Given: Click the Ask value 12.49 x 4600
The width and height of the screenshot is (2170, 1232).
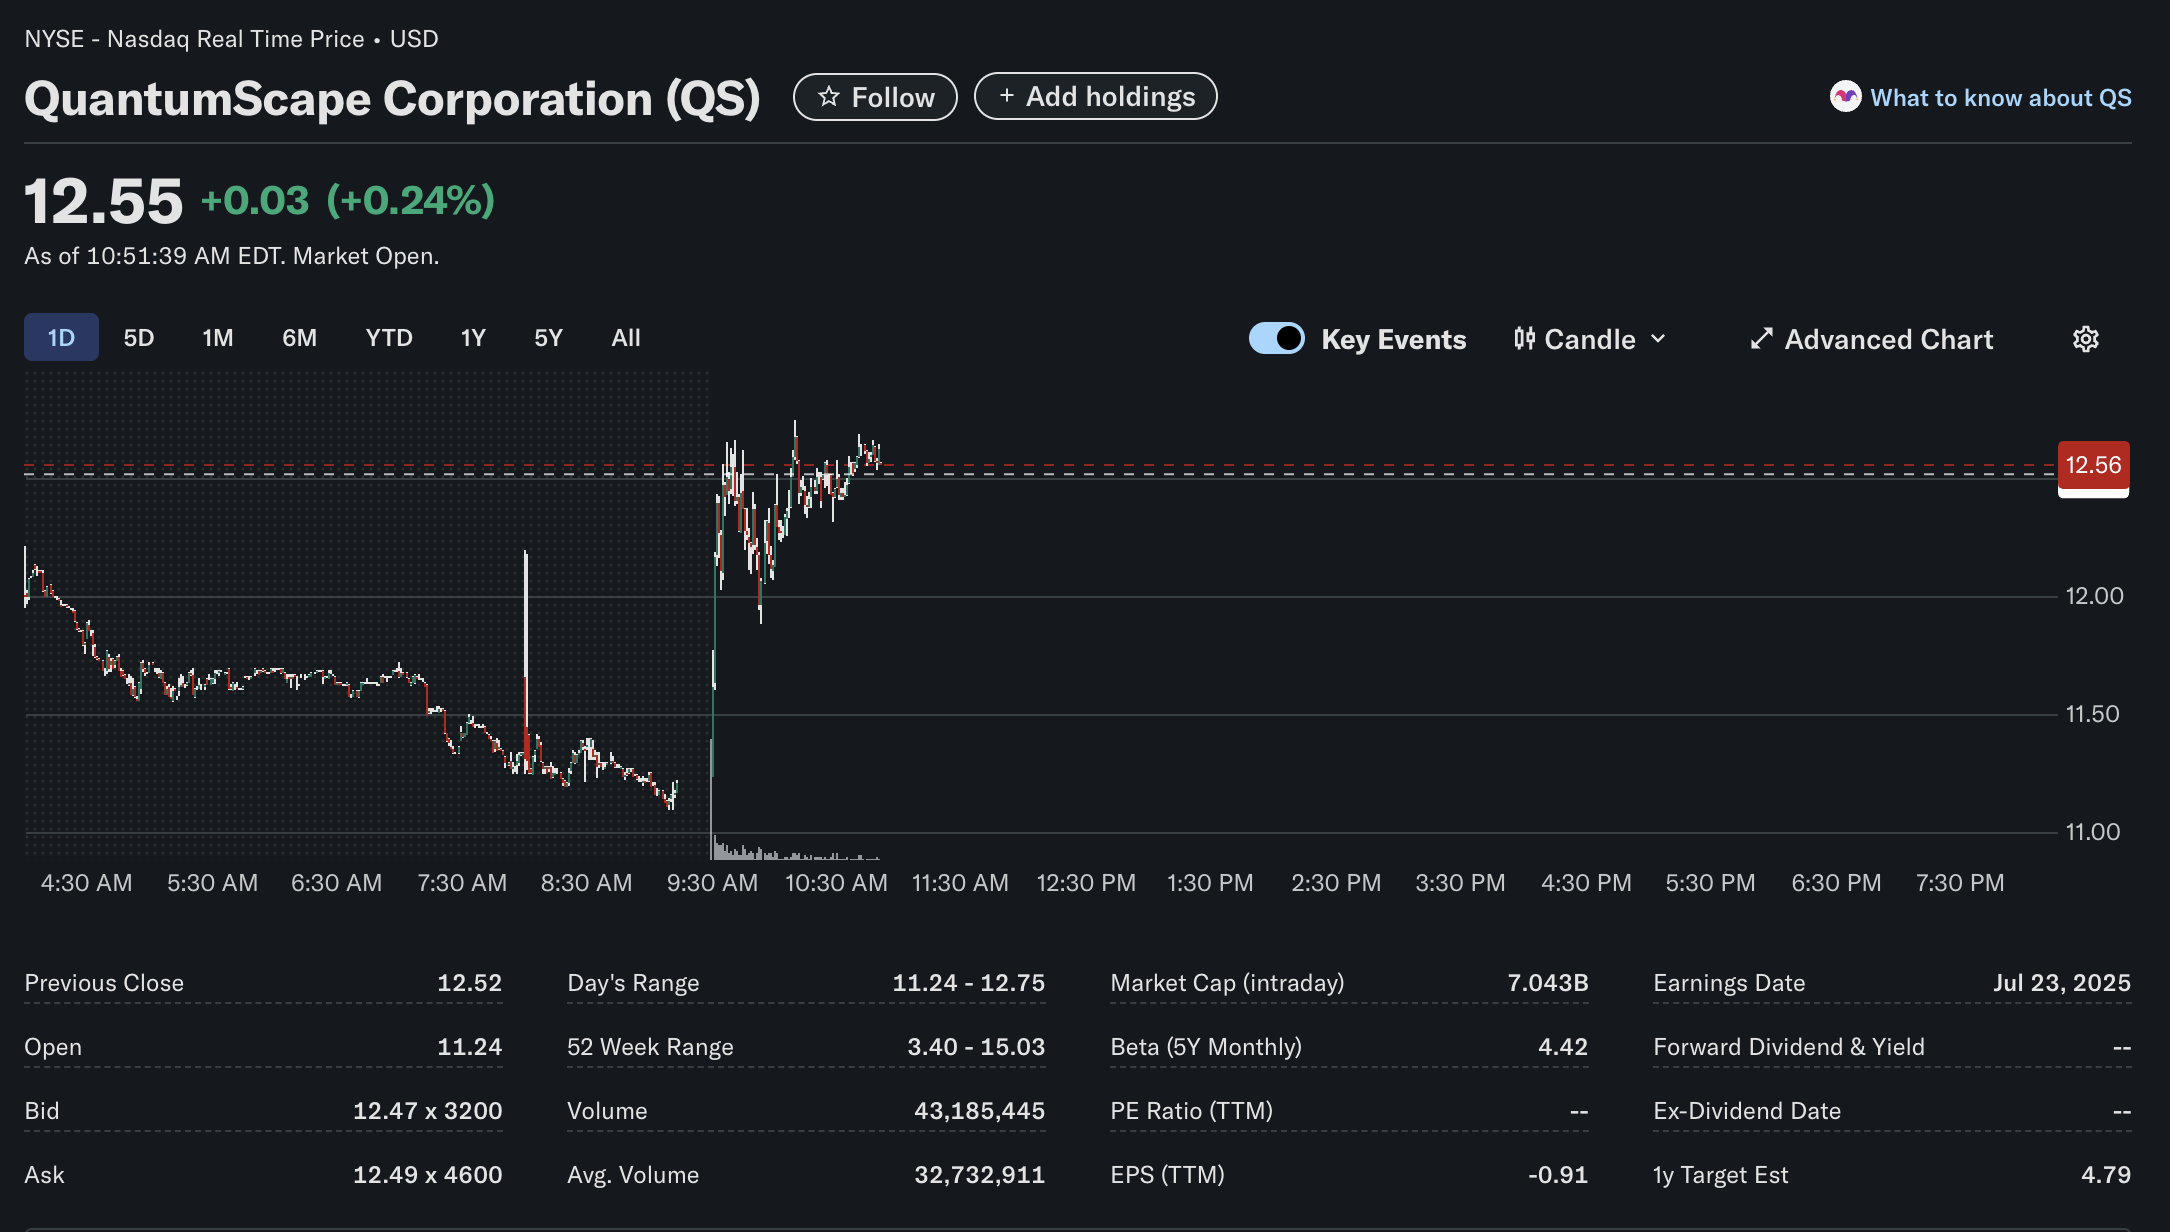Looking at the screenshot, I should [428, 1175].
